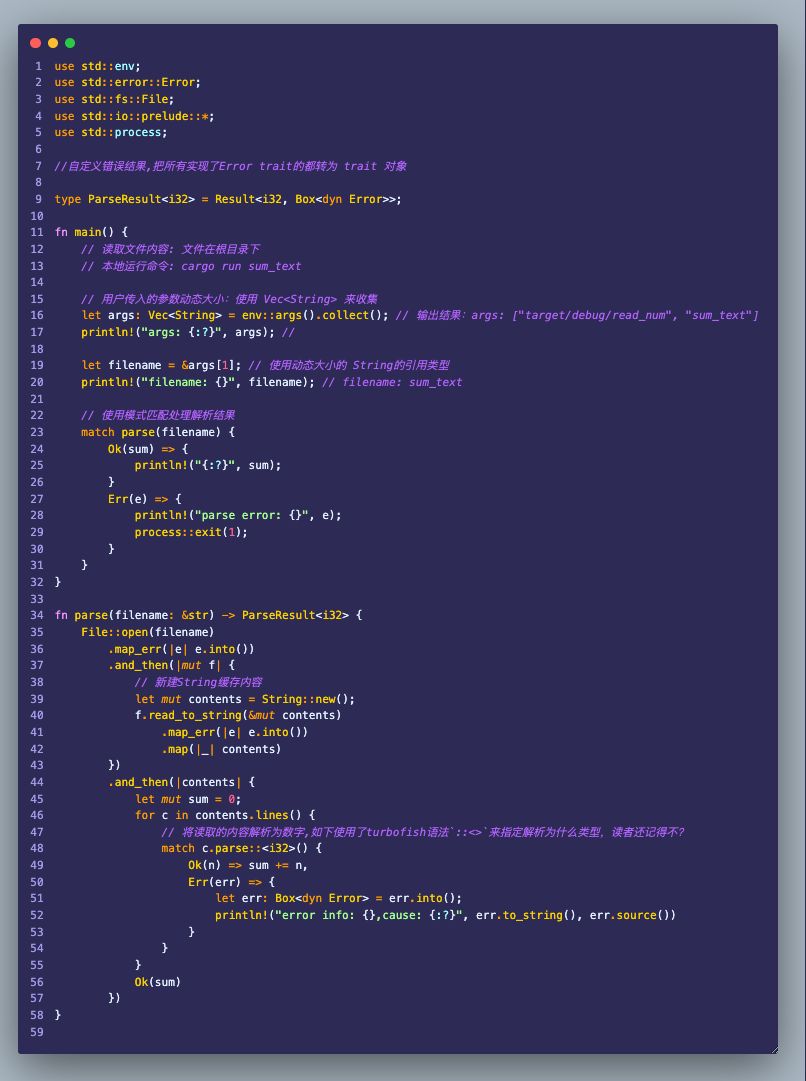Click the line 'use std::io::prelude::*;'

(134, 116)
